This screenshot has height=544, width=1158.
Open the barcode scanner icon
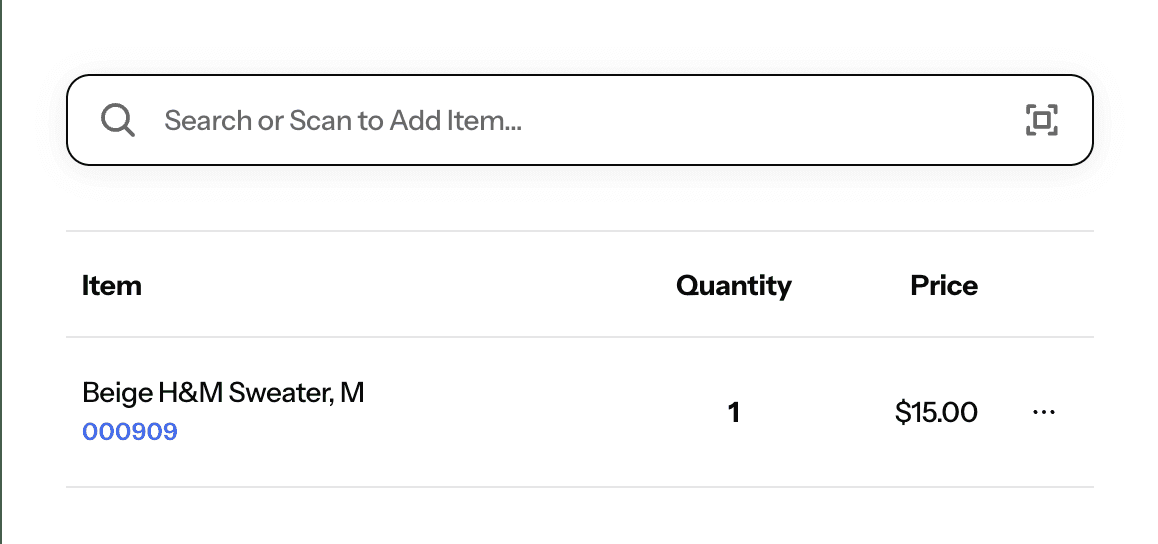tap(1041, 120)
